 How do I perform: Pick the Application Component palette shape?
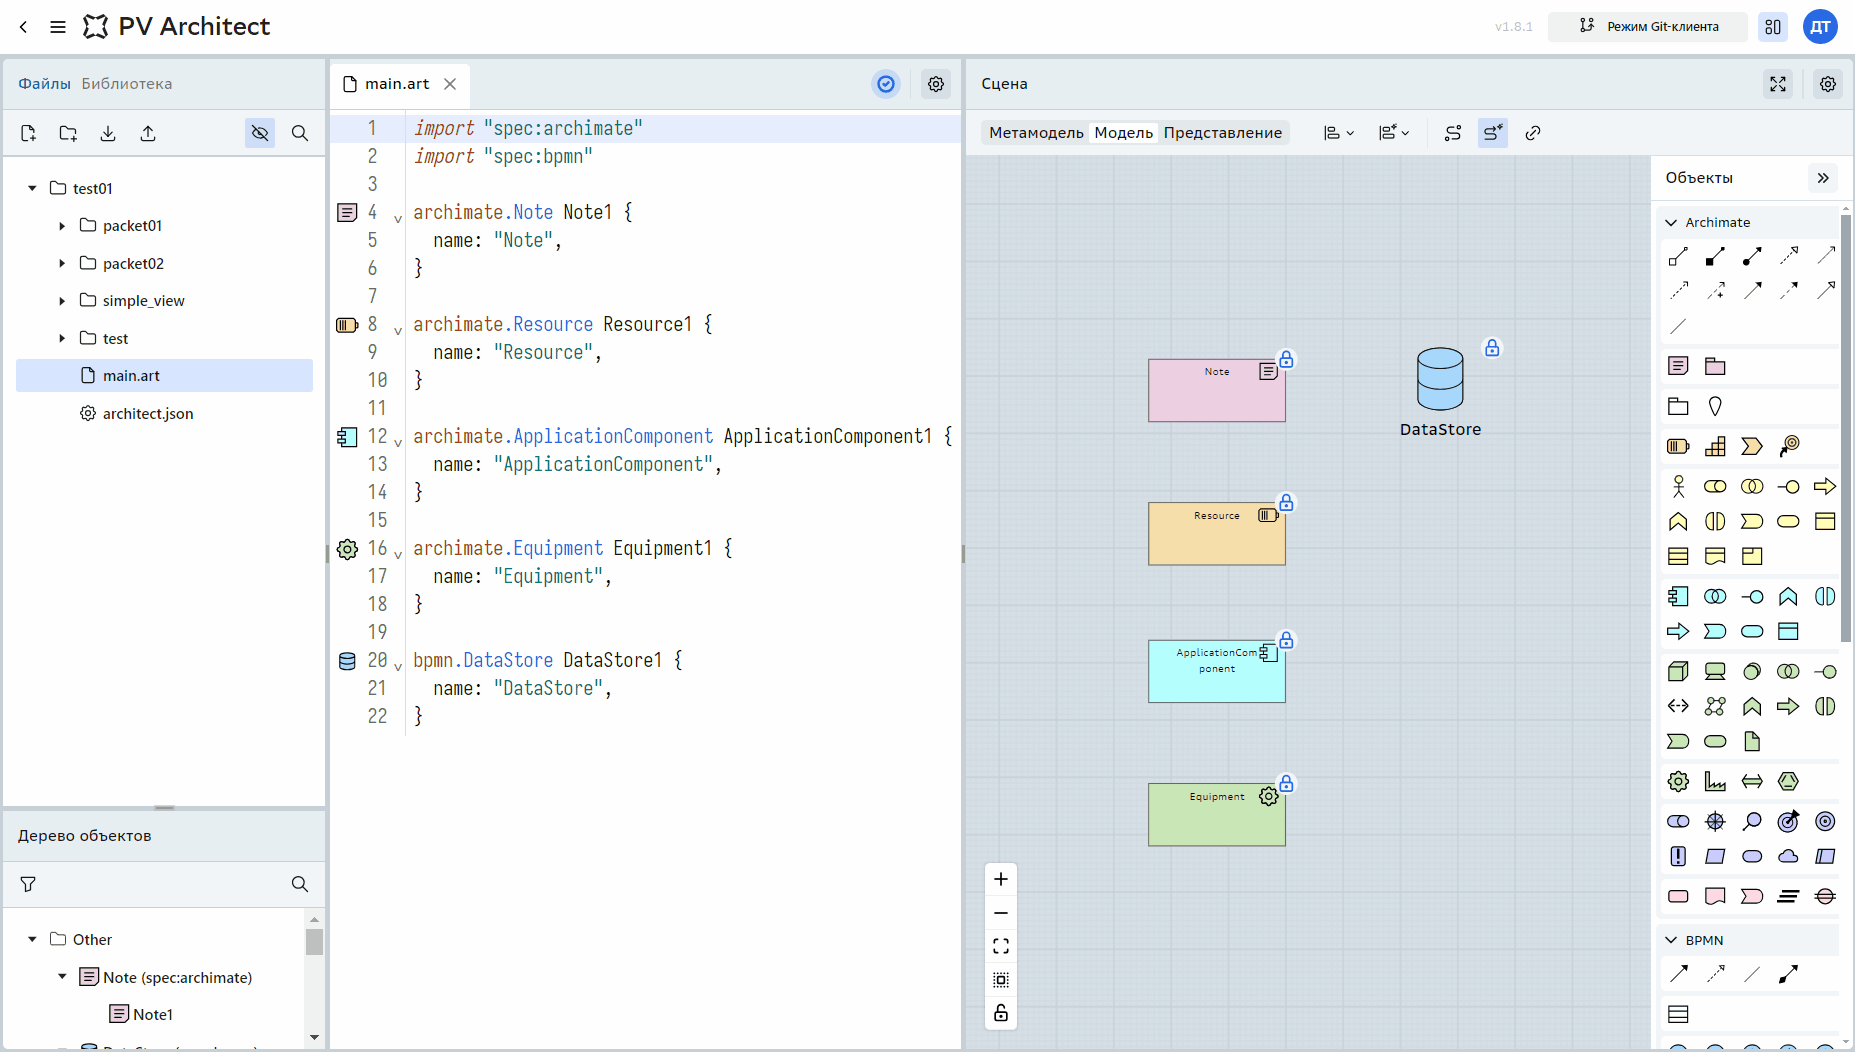1678,597
